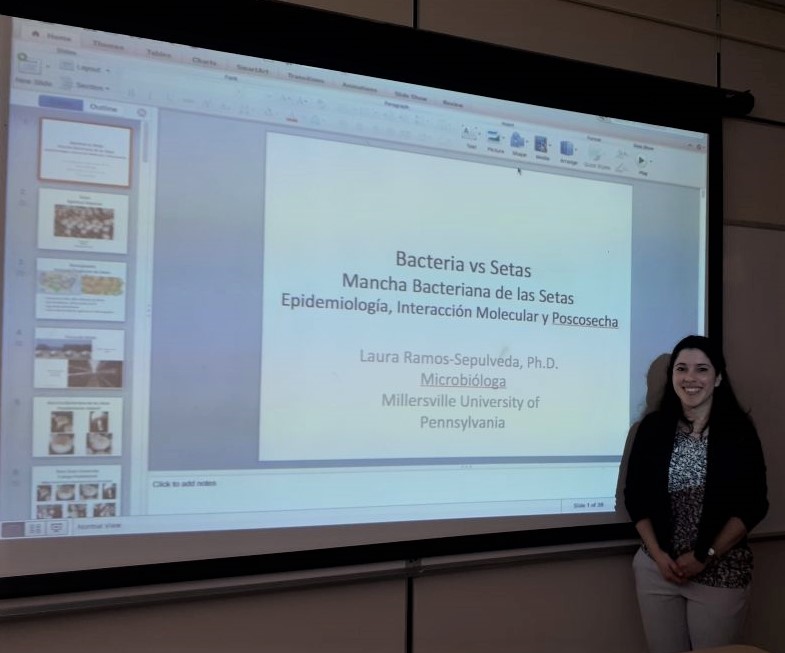Select slide 6 thumbnail at panel bottom
The height and width of the screenshot is (653, 785).
77,491
